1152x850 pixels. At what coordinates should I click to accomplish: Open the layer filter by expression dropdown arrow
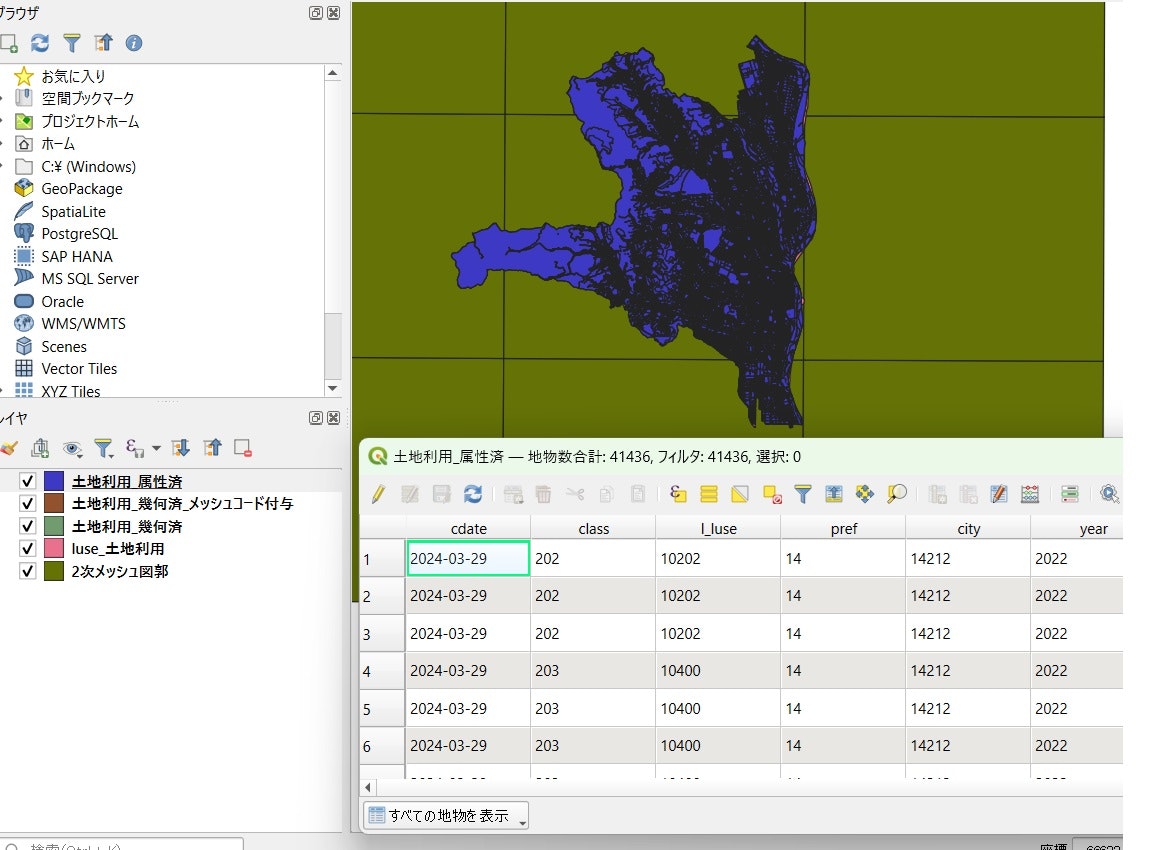click(156, 448)
